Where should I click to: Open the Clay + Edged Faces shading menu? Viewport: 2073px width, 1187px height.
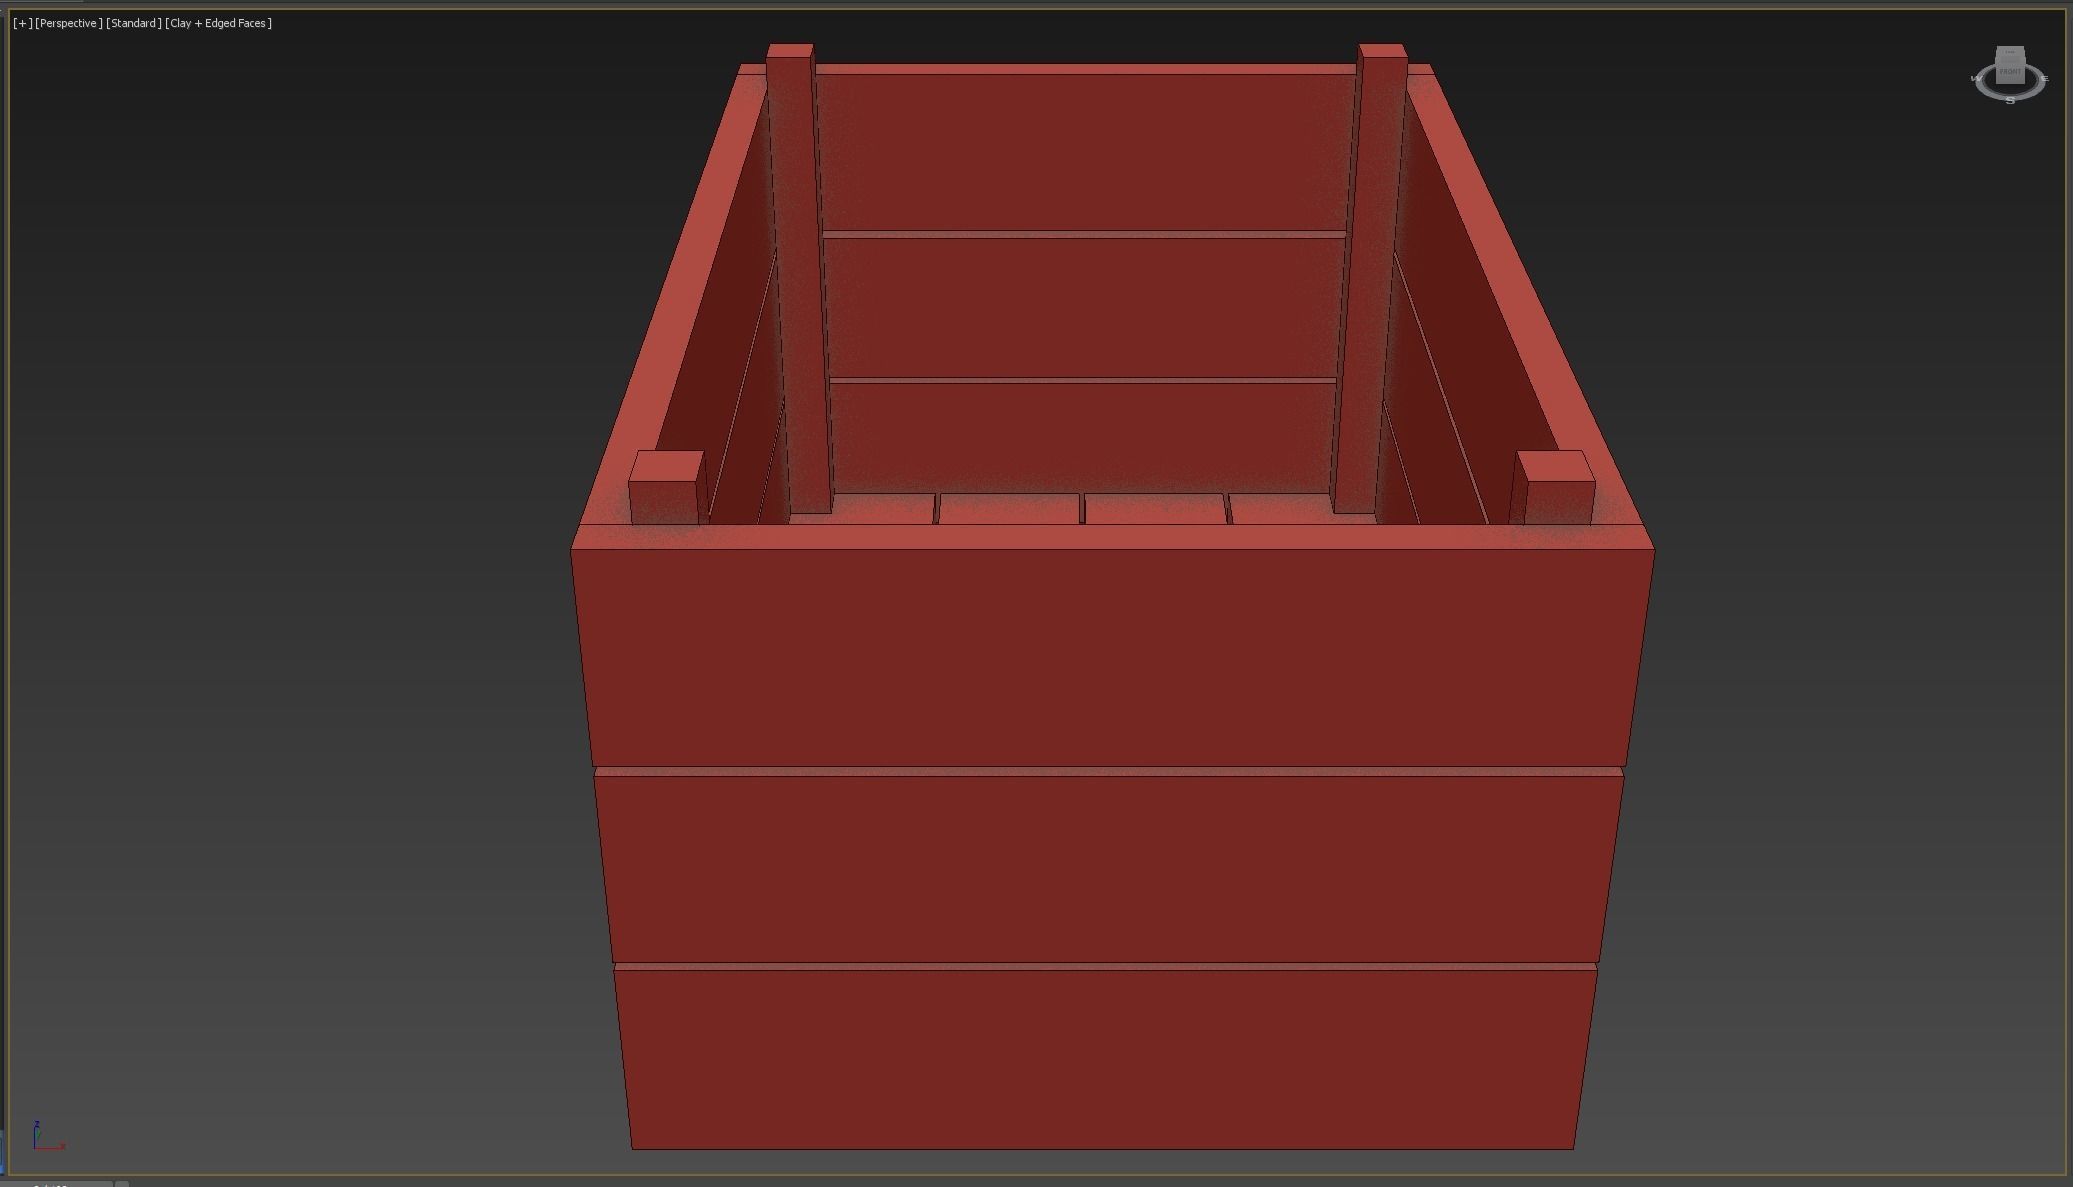(x=219, y=23)
